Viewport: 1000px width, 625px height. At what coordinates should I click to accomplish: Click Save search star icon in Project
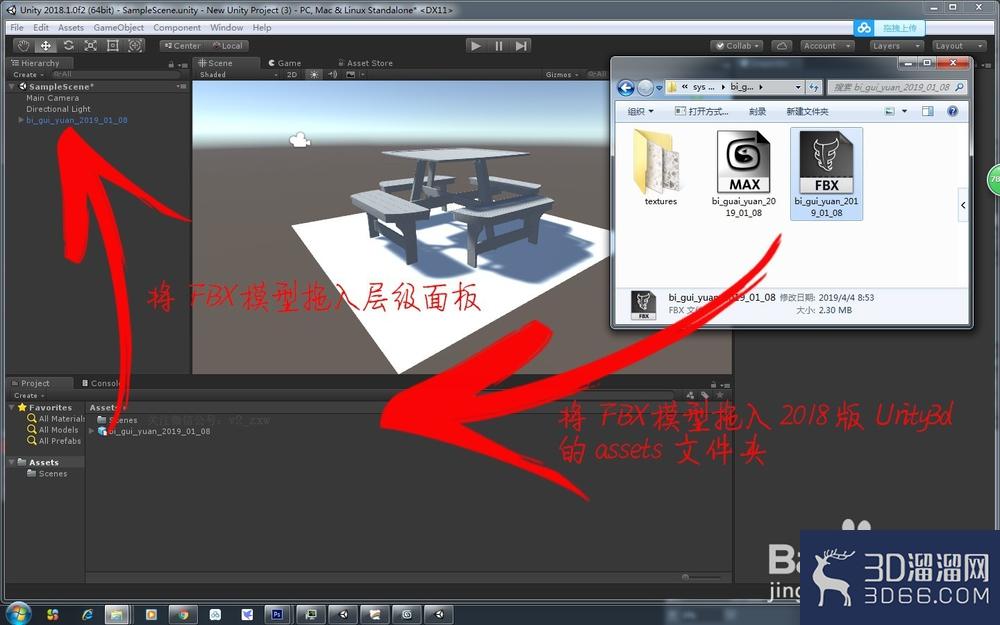click(x=720, y=395)
